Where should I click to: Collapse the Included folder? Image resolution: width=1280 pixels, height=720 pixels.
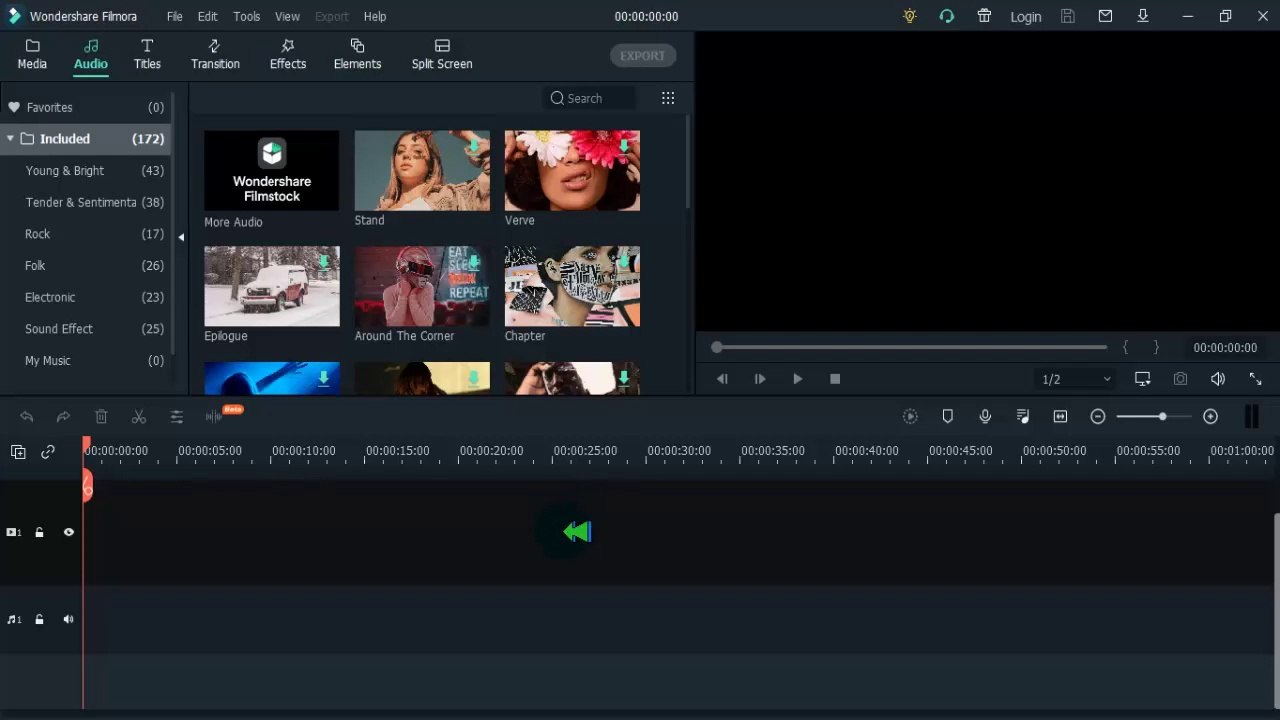tap(10, 139)
